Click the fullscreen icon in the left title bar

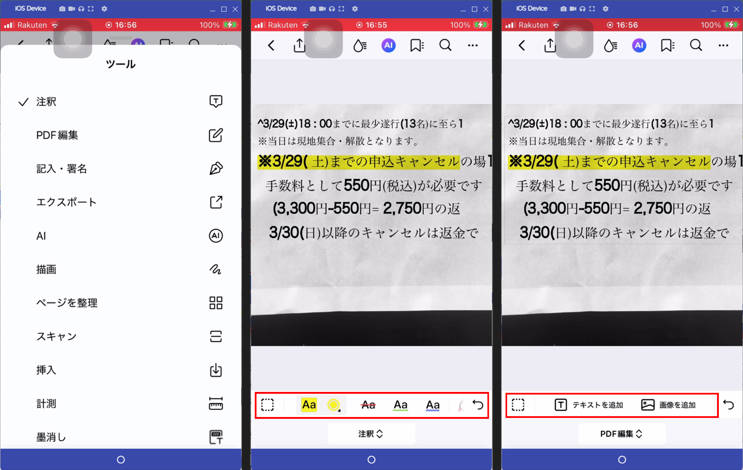click(x=91, y=9)
